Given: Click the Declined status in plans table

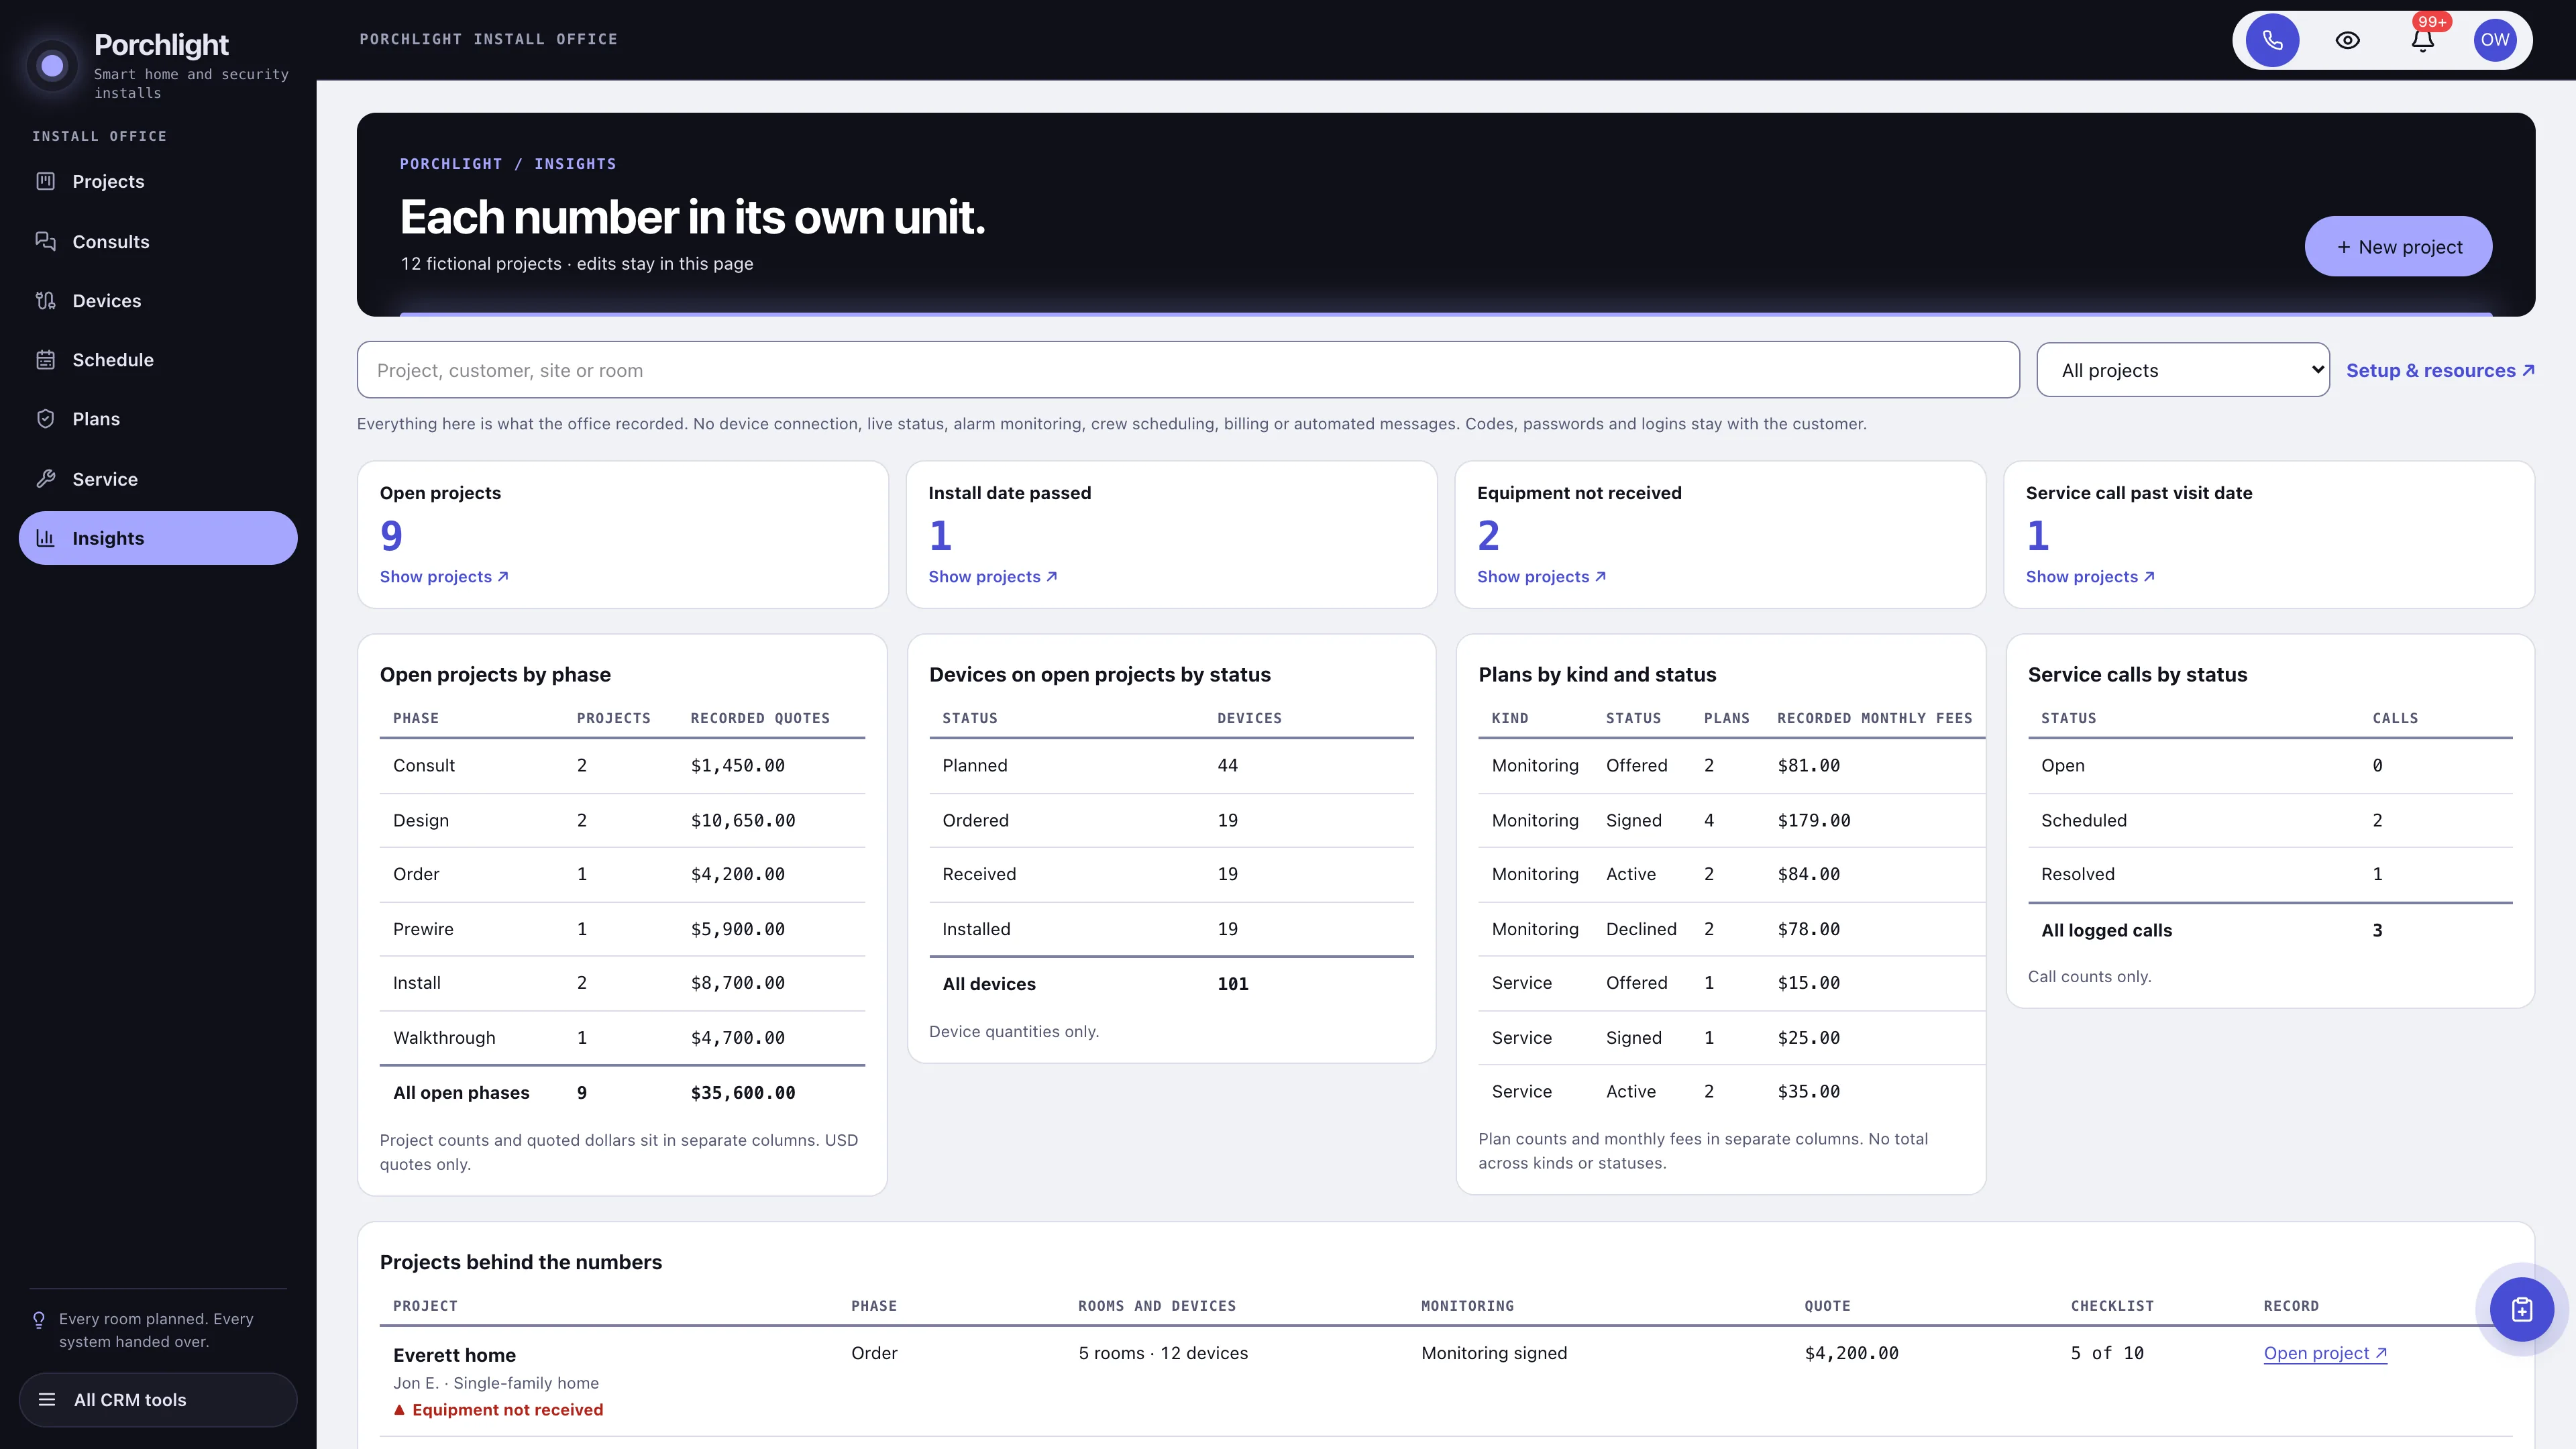Looking at the screenshot, I should 1641,928.
